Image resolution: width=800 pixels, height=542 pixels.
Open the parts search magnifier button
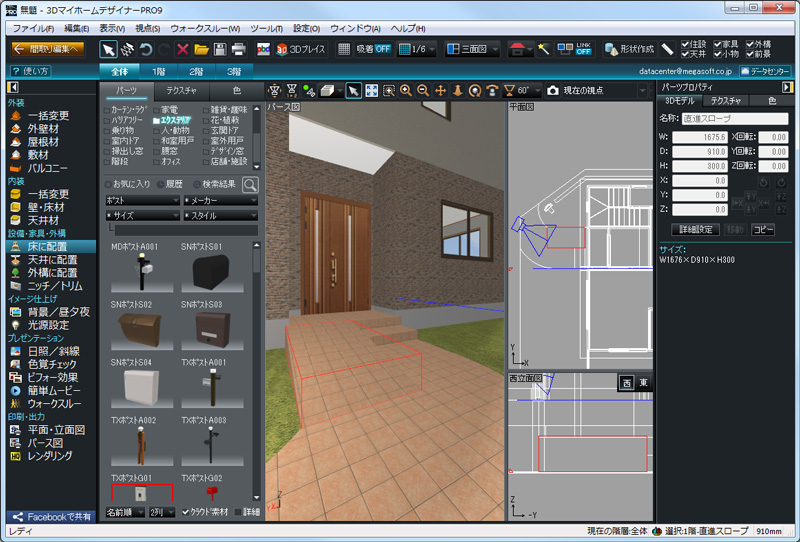[249, 184]
